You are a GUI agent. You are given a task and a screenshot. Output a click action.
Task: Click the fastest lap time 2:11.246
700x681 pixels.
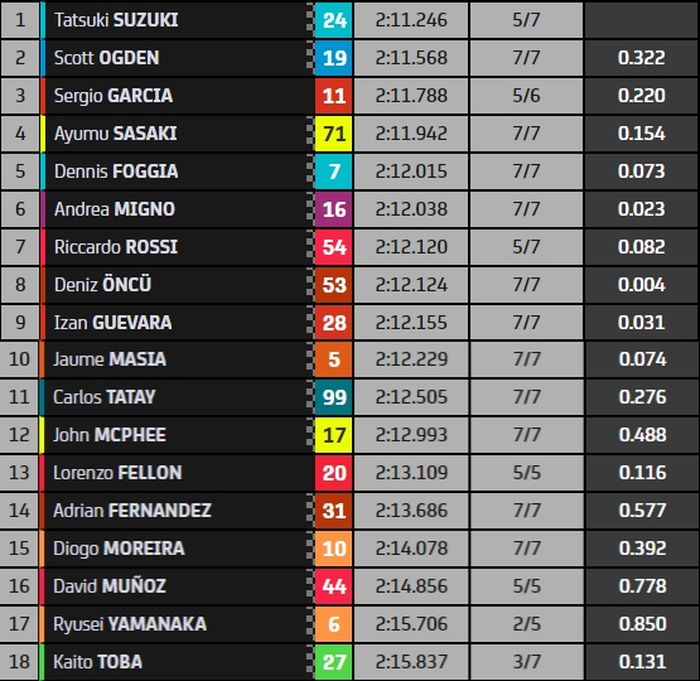[x=411, y=20]
